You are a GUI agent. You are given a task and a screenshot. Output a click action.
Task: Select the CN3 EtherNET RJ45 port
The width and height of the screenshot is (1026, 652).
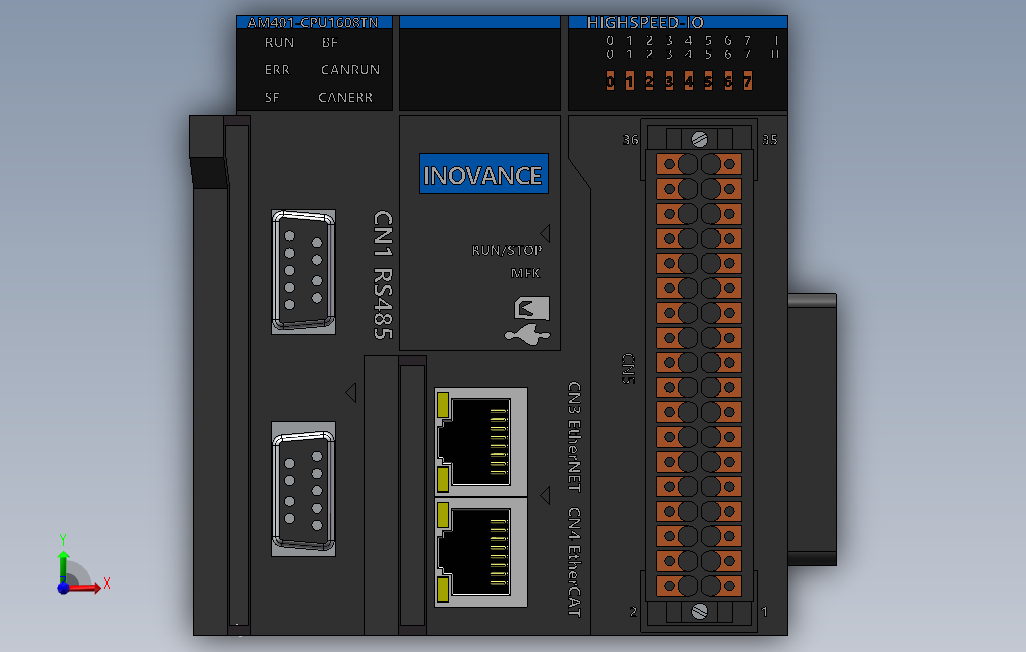480,440
